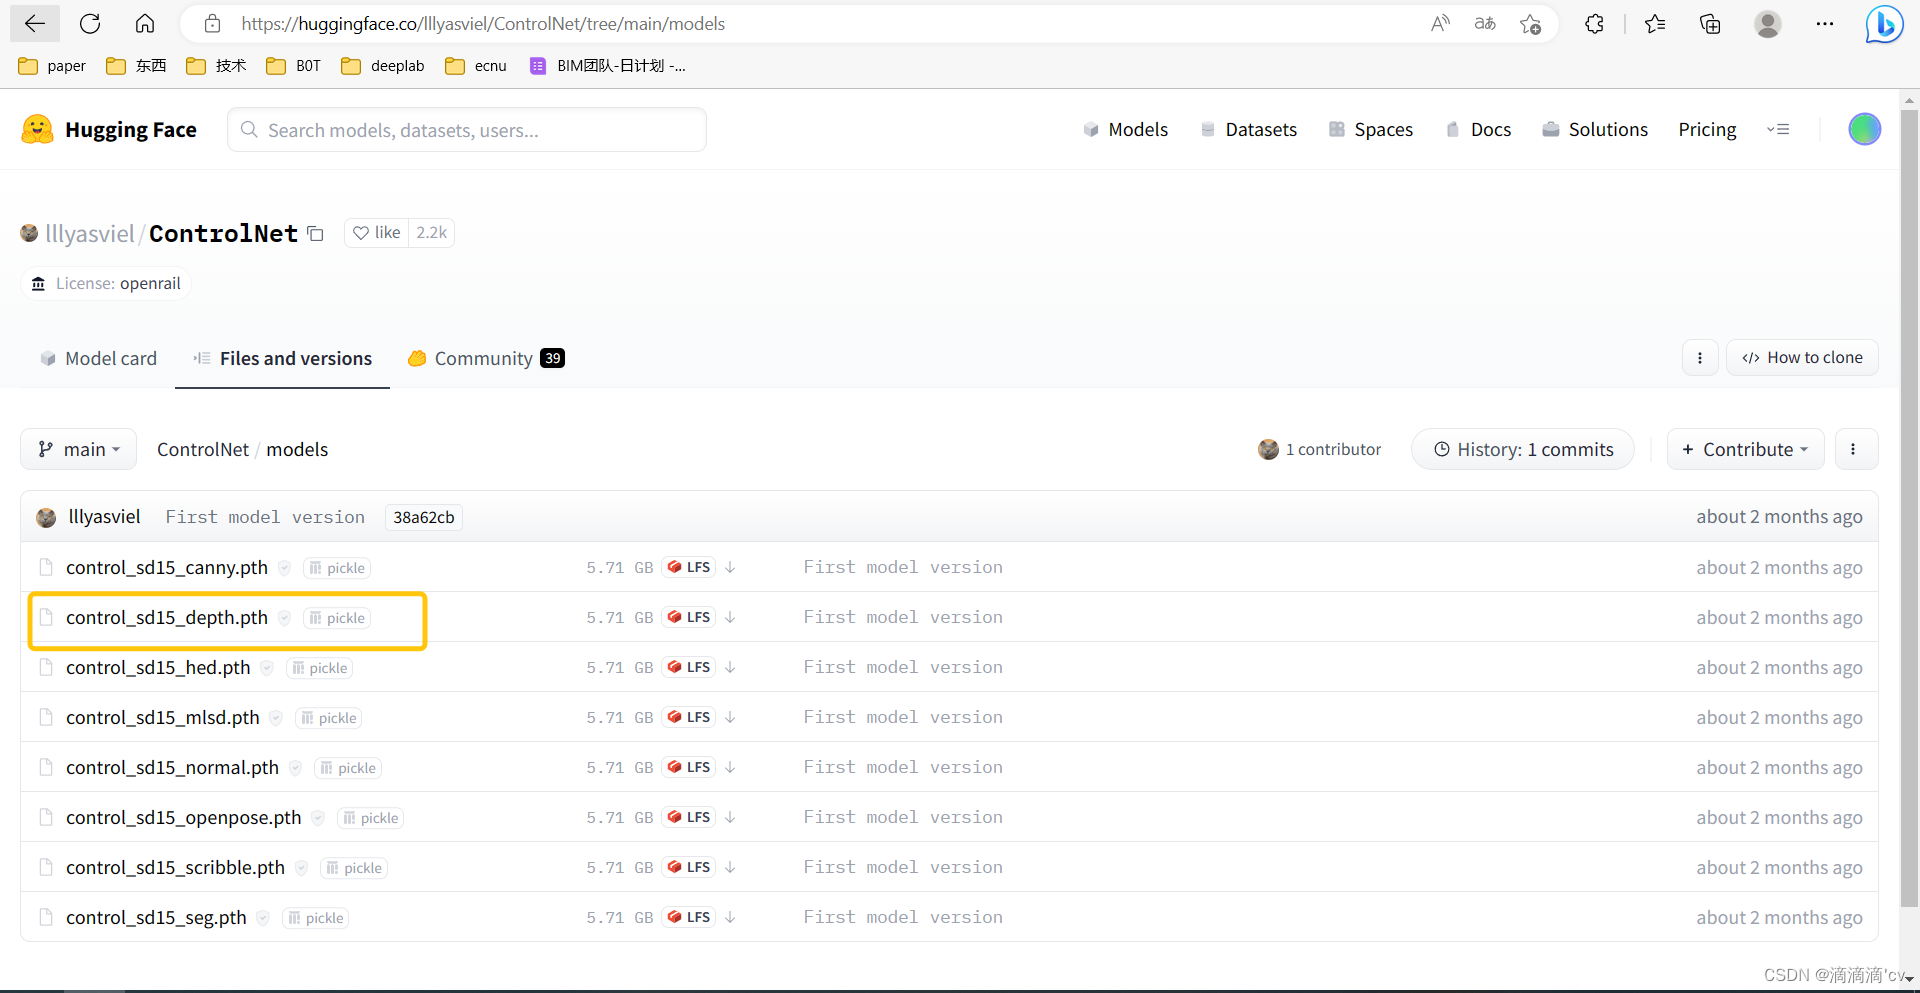Download control_sd15_depth.pth via its arrow
1920x993 pixels.
[730, 617]
